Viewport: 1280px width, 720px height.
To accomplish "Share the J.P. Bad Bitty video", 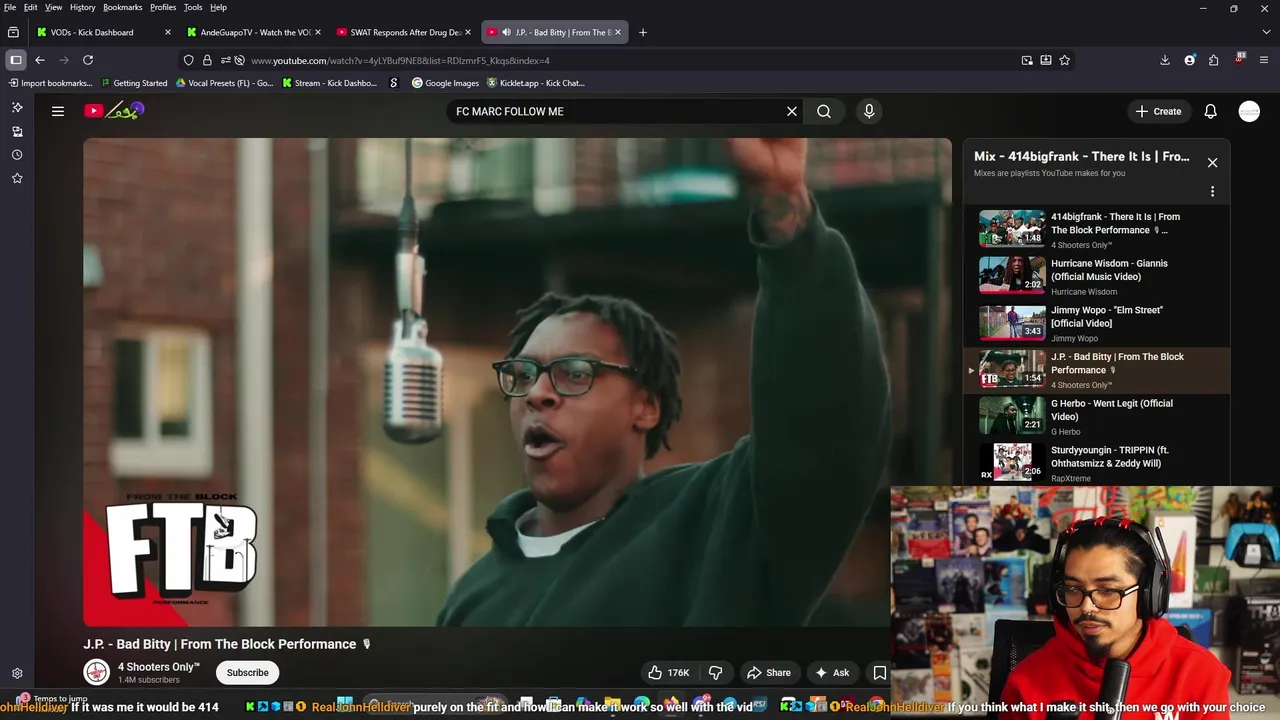I will [769, 672].
